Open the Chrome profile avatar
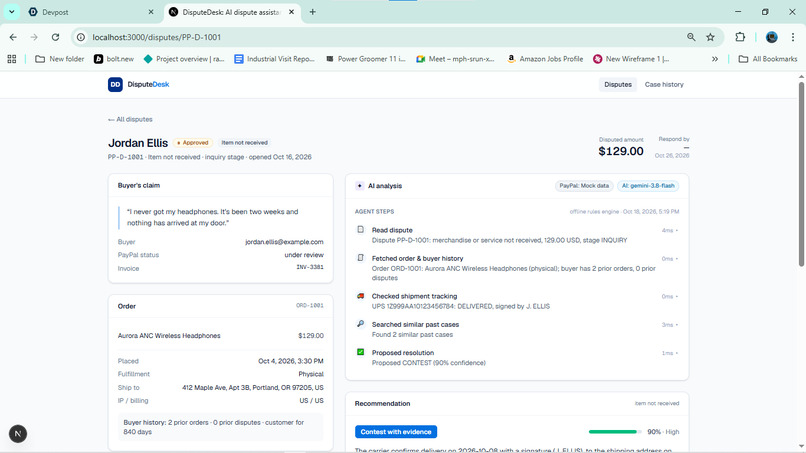This screenshot has height=453, width=806. tap(772, 37)
